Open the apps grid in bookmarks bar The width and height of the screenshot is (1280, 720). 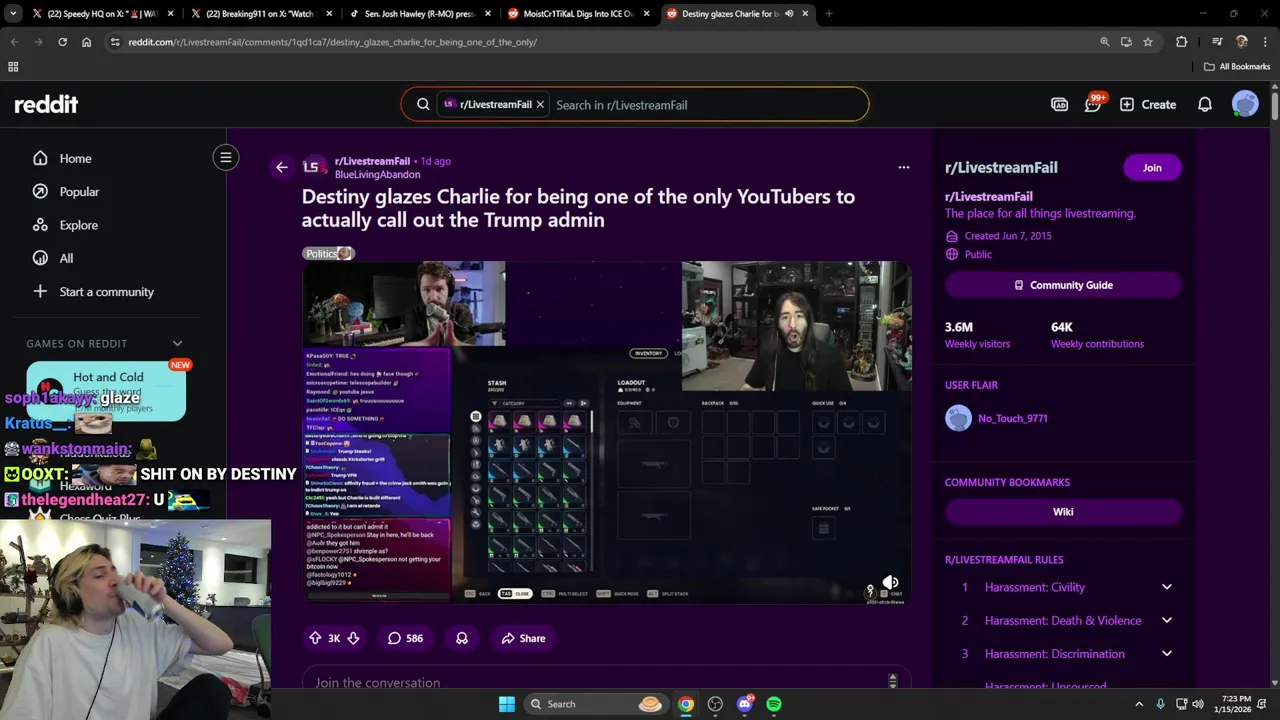tap(13, 67)
